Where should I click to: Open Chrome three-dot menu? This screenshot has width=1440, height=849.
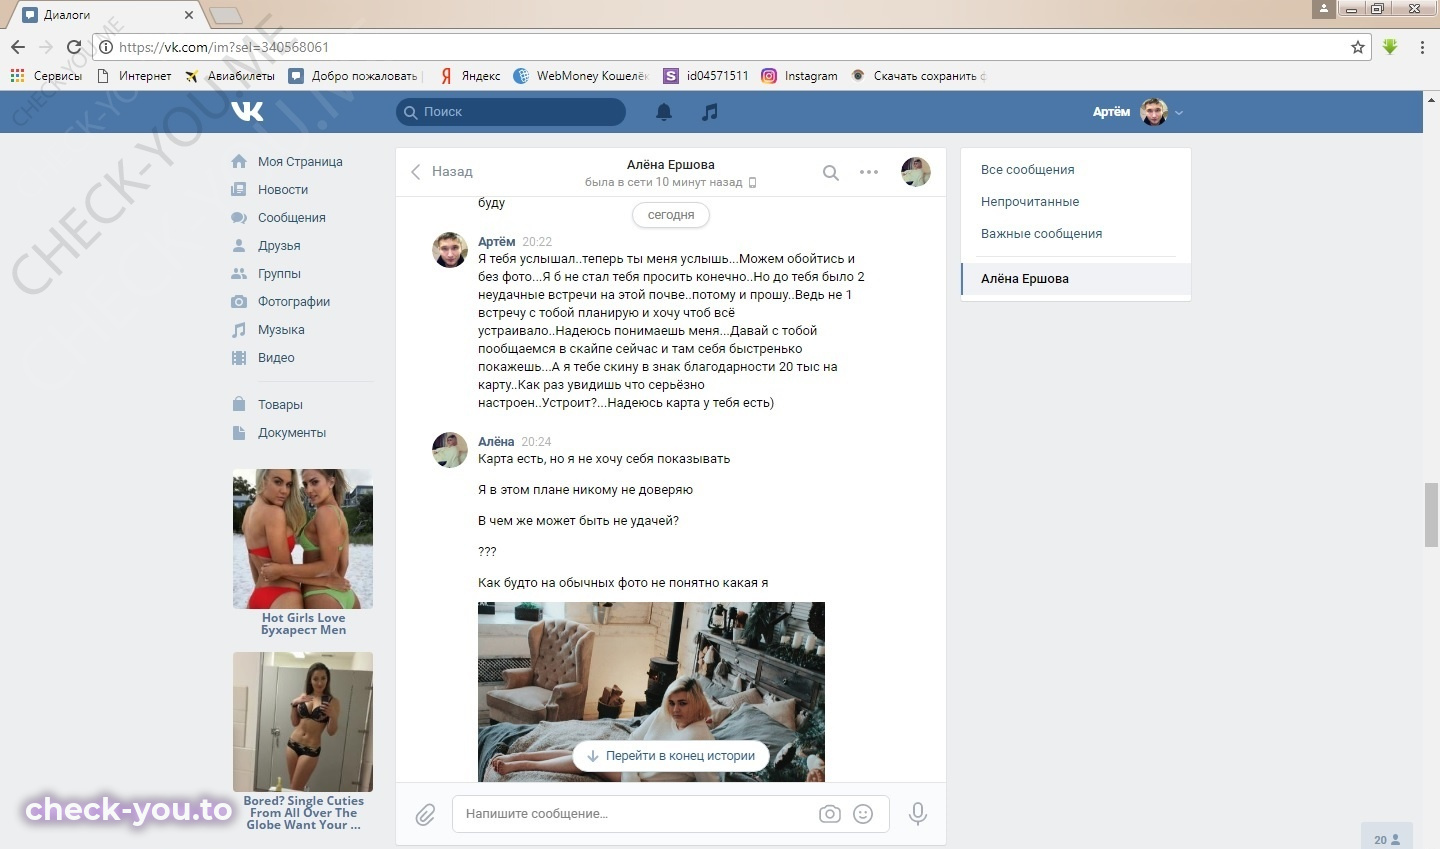coord(1422,47)
